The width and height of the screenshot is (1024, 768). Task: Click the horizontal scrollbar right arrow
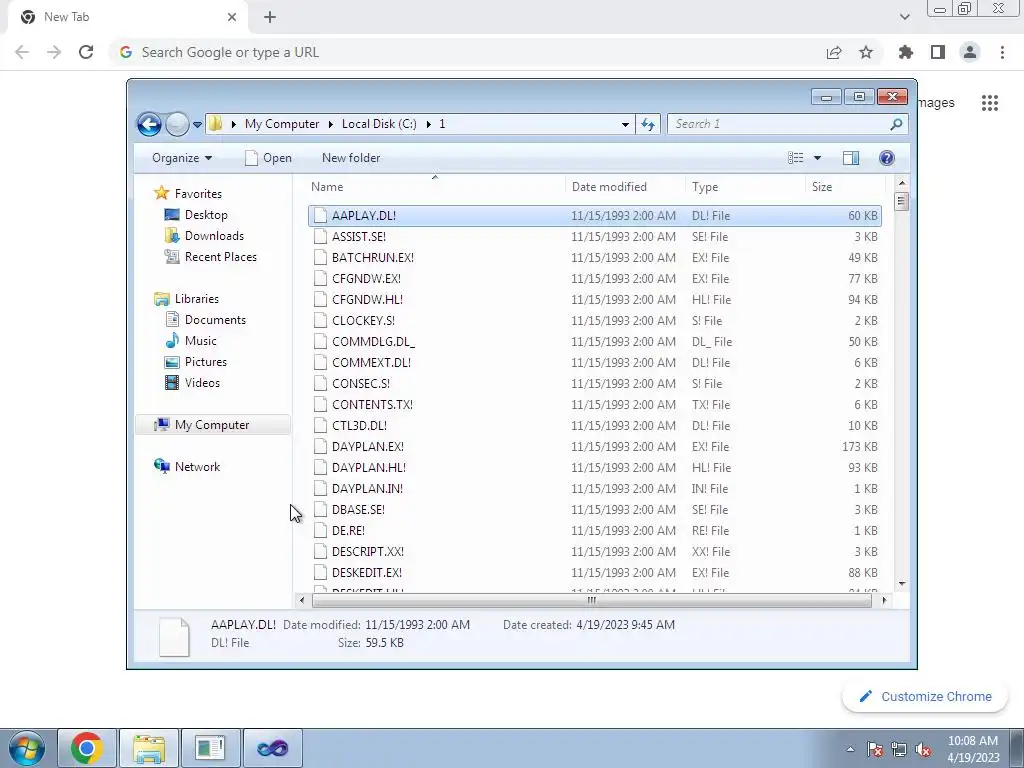[884, 600]
